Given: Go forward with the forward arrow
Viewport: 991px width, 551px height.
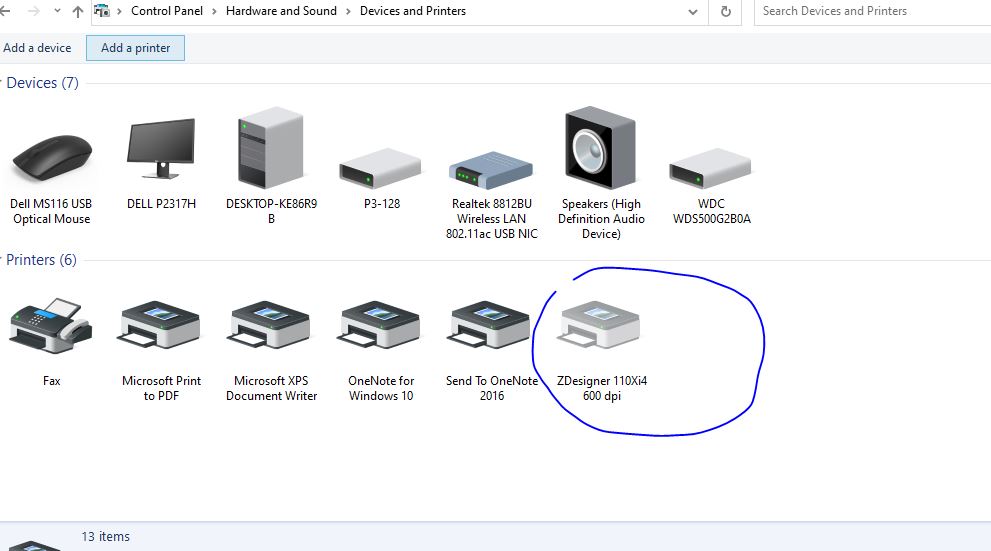Looking at the screenshot, I should (34, 11).
